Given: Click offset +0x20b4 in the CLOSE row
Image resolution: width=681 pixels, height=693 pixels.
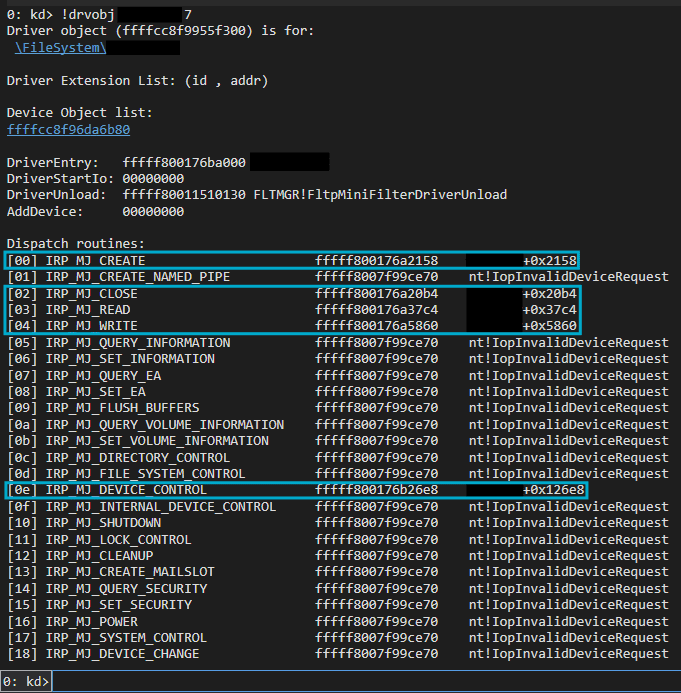Looking at the screenshot, I should [550, 293].
